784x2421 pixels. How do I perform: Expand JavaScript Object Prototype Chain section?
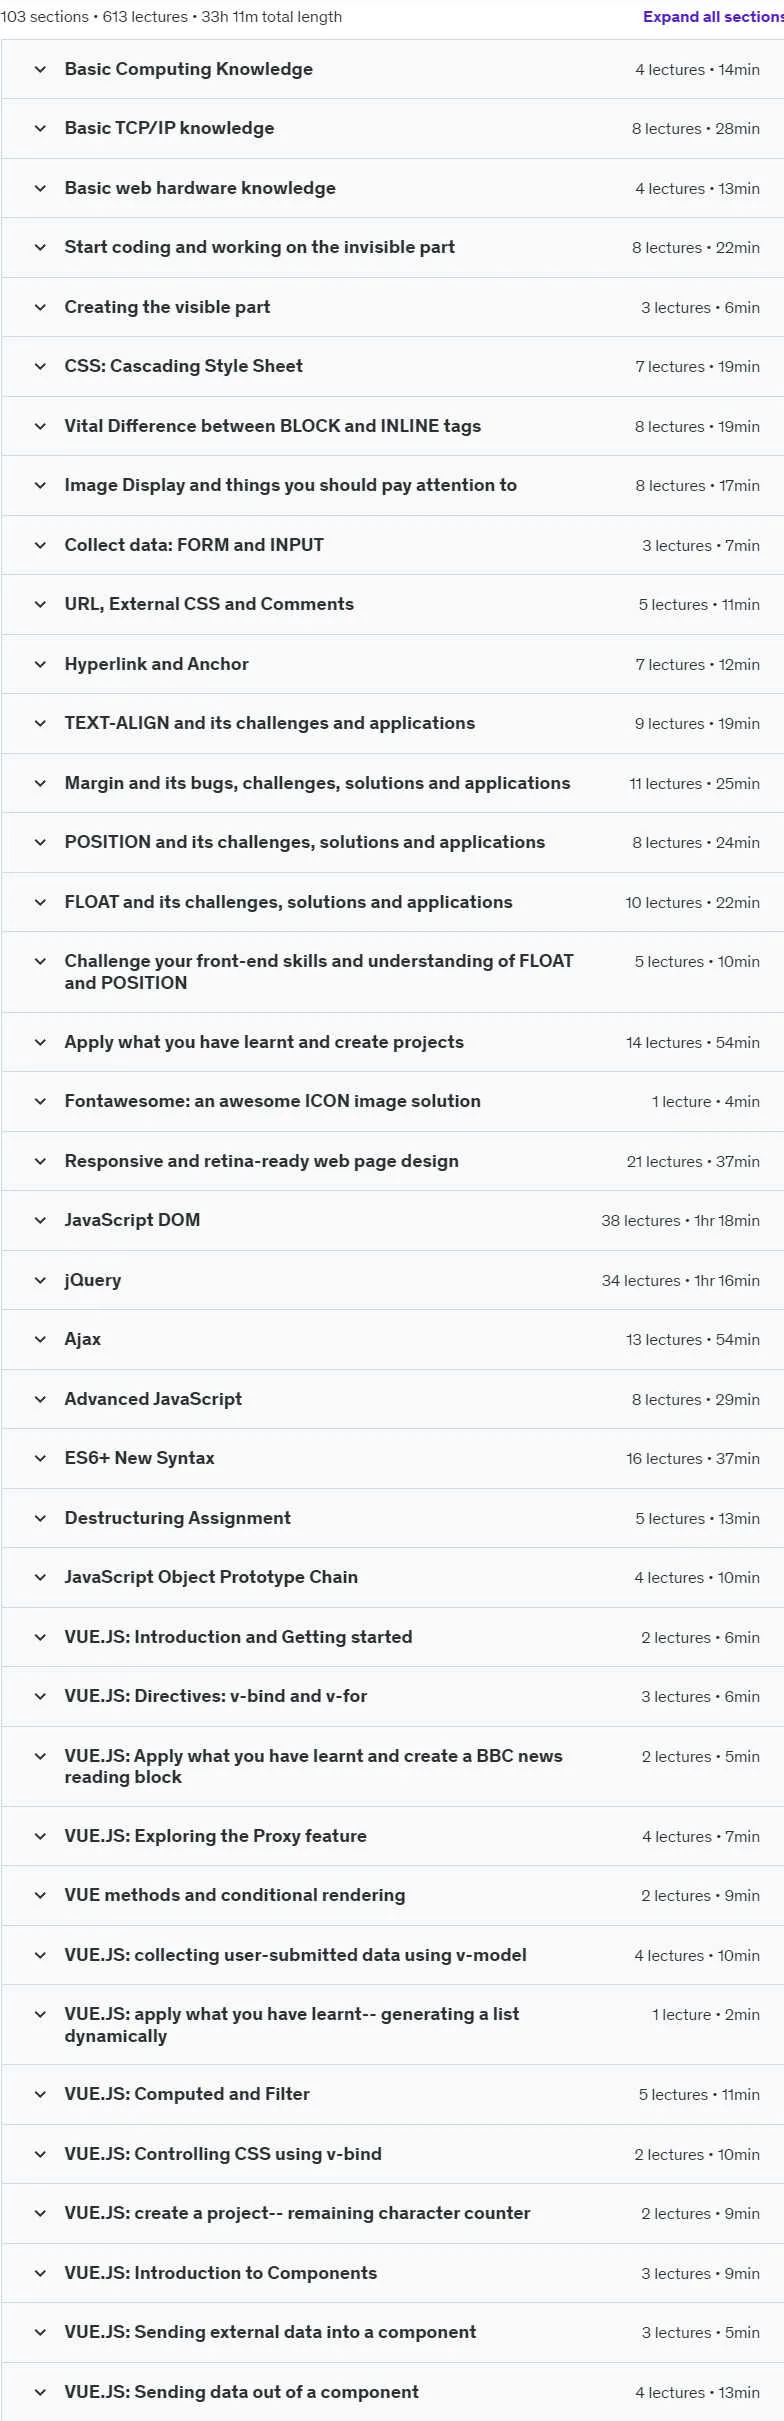point(211,1577)
